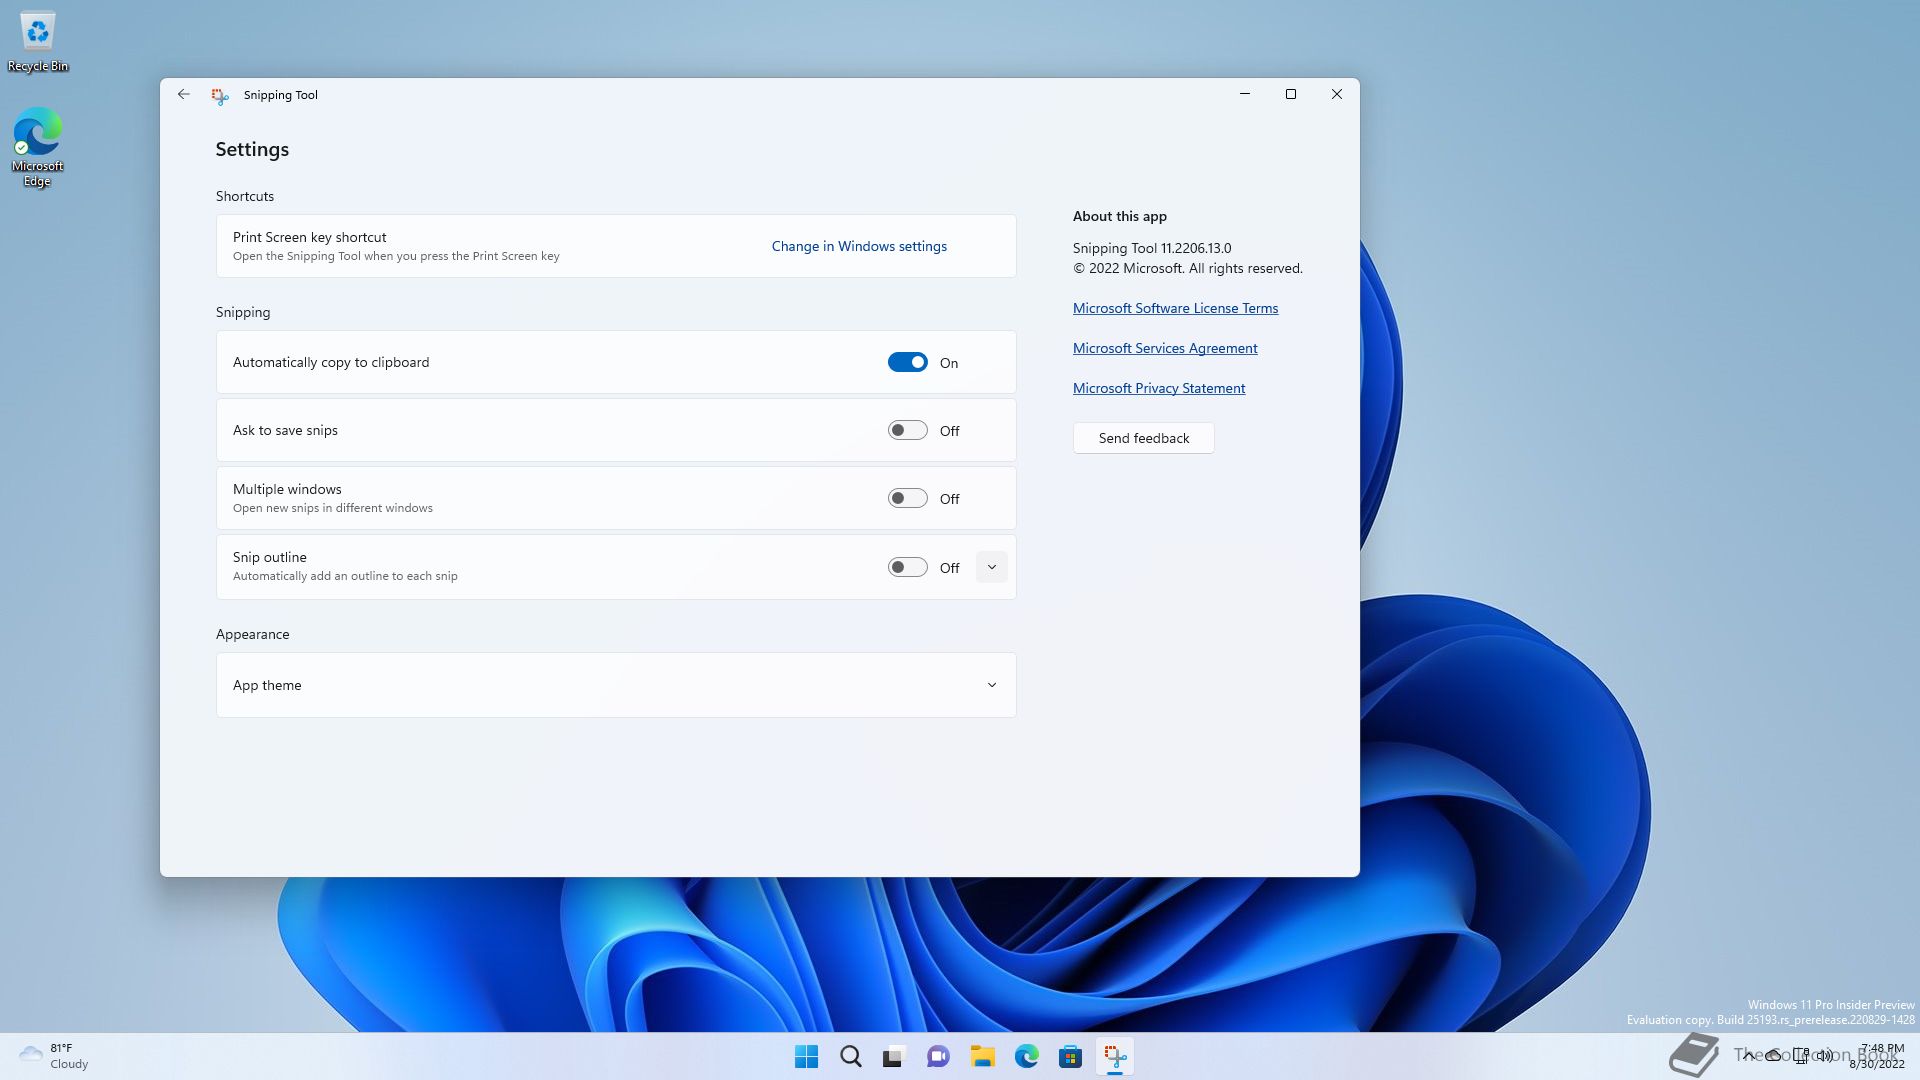Turn on Snip outline toggle
Image resolution: width=1920 pixels, height=1080 pixels.
(x=907, y=567)
